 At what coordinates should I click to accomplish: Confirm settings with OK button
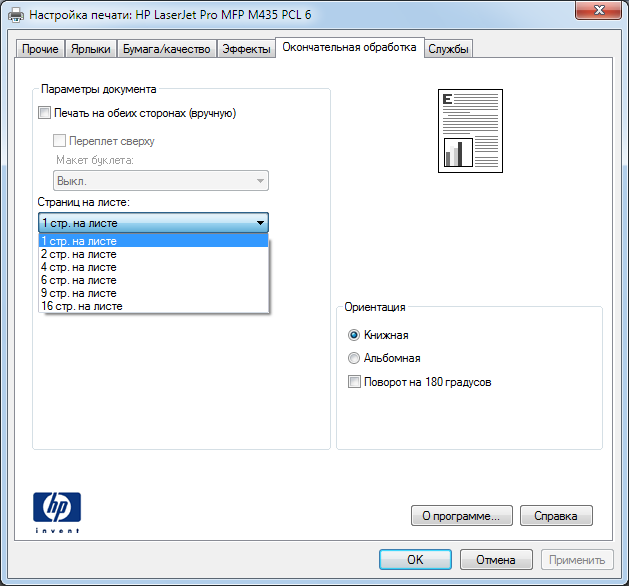pyautogui.click(x=415, y=560)
